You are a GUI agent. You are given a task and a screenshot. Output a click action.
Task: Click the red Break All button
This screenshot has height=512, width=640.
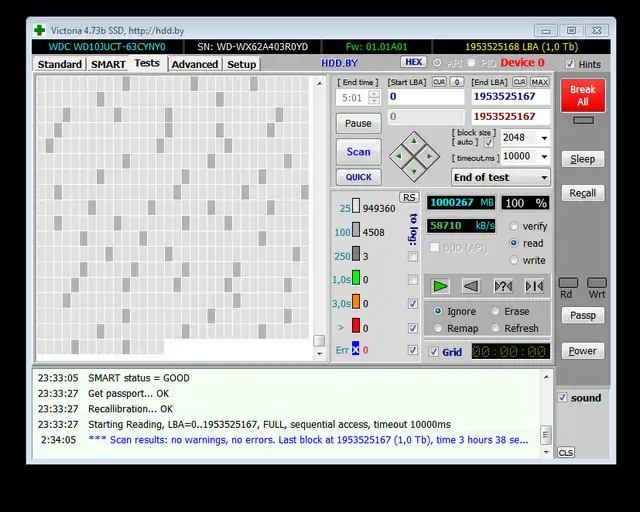[x=582, y=96]
